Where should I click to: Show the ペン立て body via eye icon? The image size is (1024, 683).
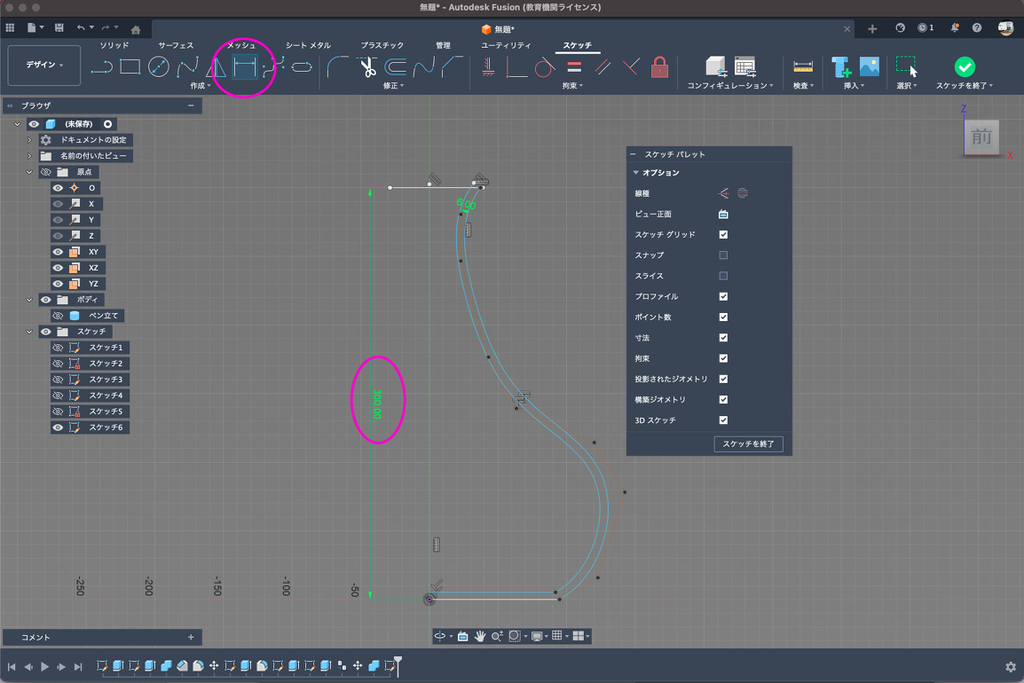pos(58,316)
